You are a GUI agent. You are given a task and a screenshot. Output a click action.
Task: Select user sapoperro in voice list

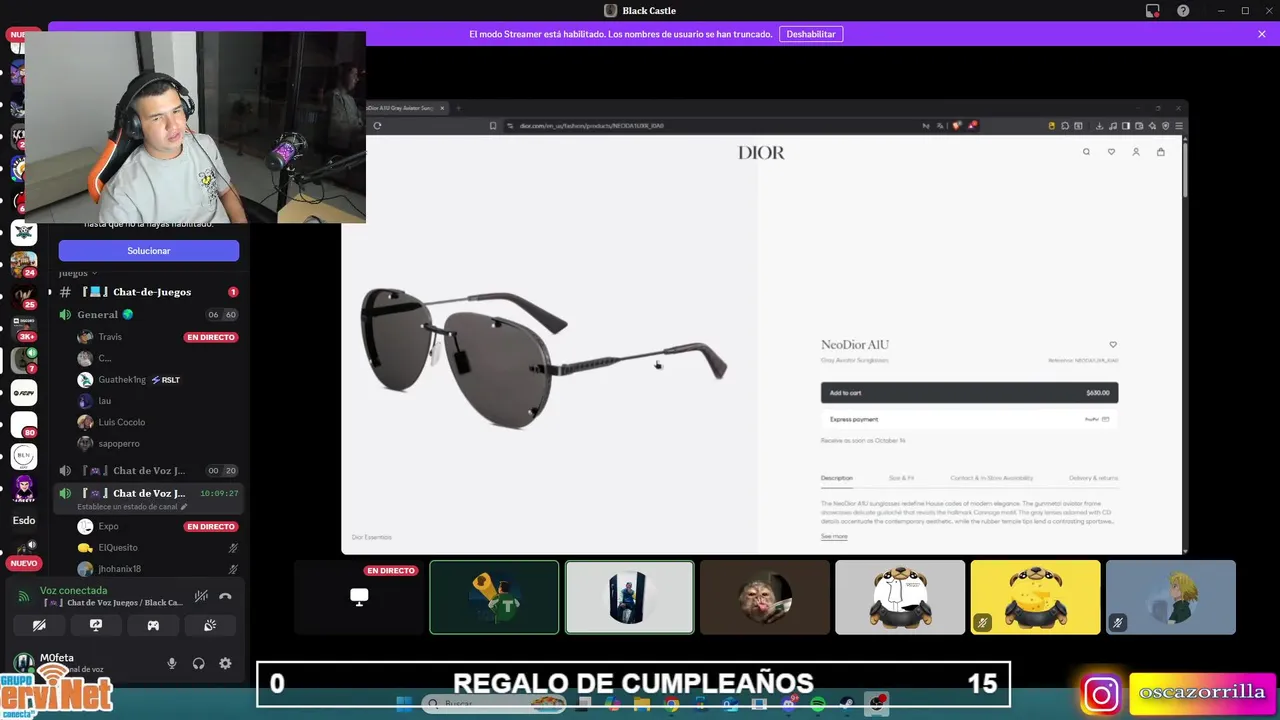click(x=156, y=443)
